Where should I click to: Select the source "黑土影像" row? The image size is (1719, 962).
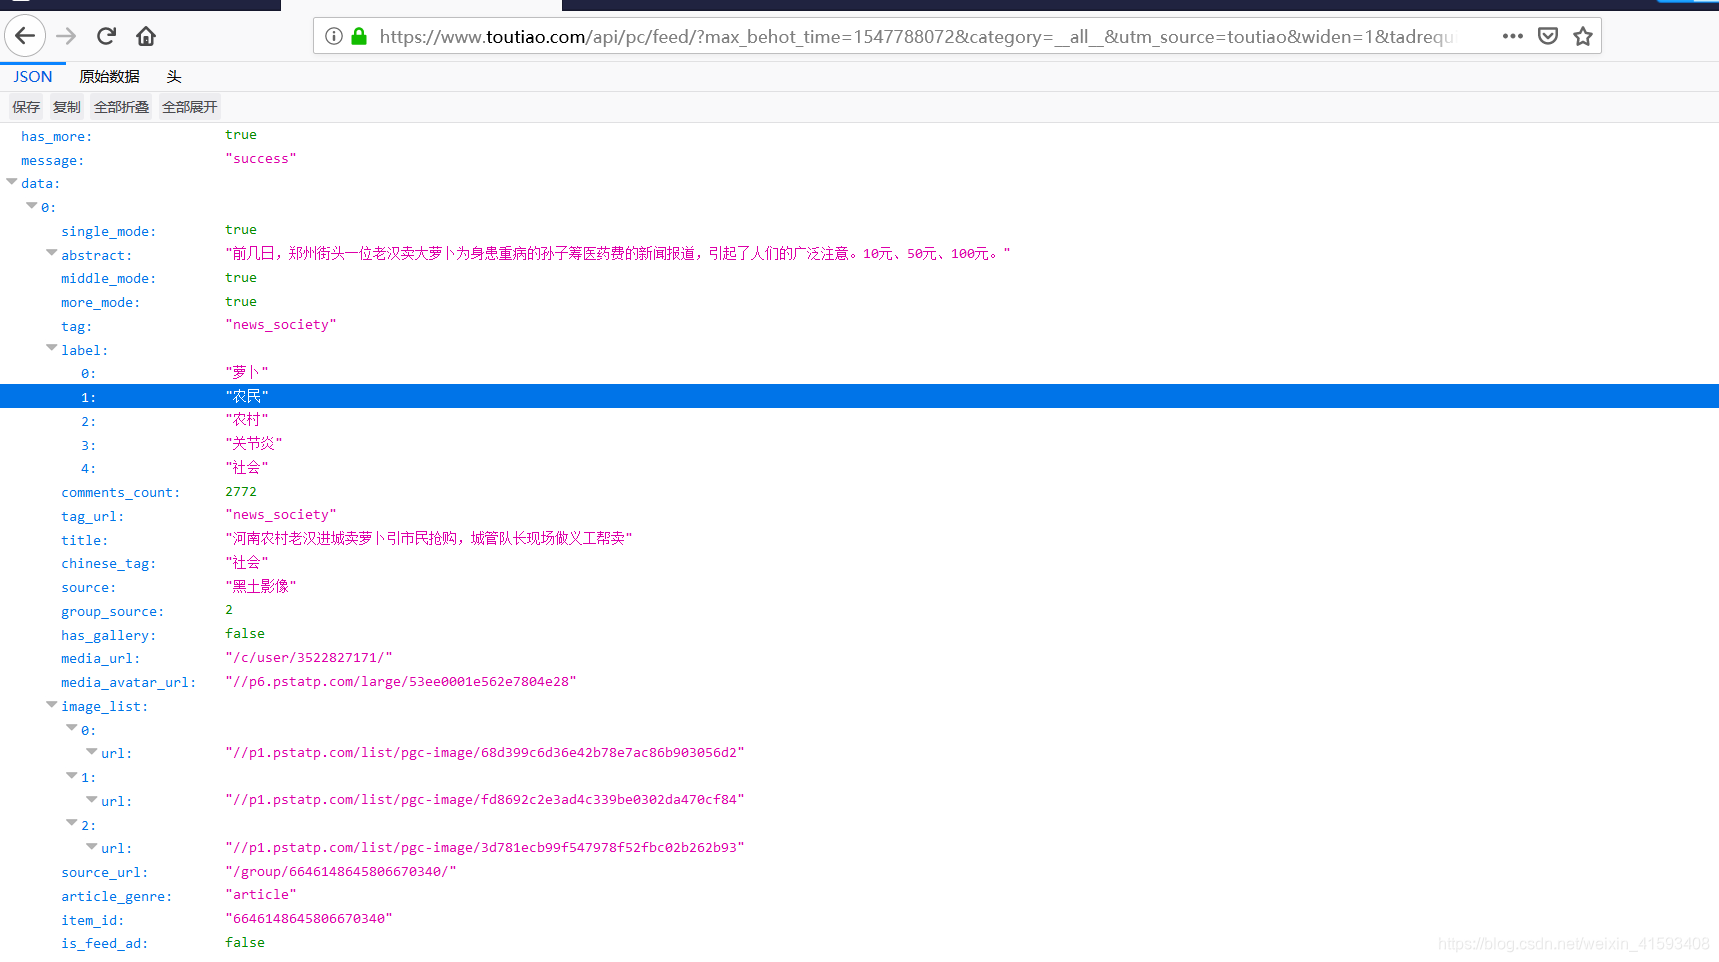click(x=859, y=587)
